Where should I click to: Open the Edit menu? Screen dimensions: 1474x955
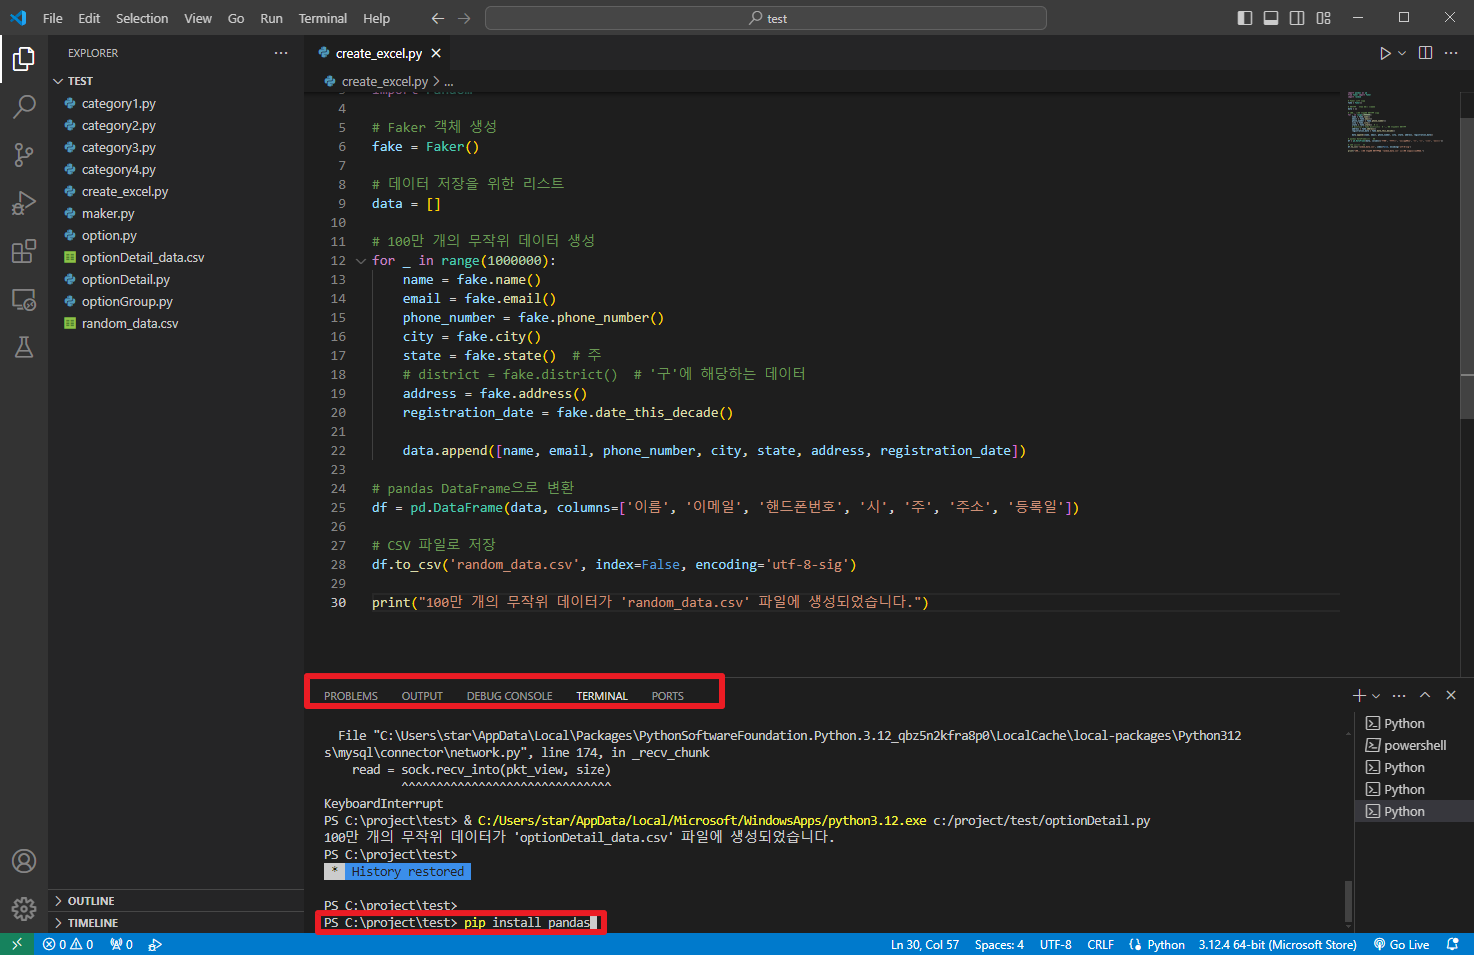point(89,18)
